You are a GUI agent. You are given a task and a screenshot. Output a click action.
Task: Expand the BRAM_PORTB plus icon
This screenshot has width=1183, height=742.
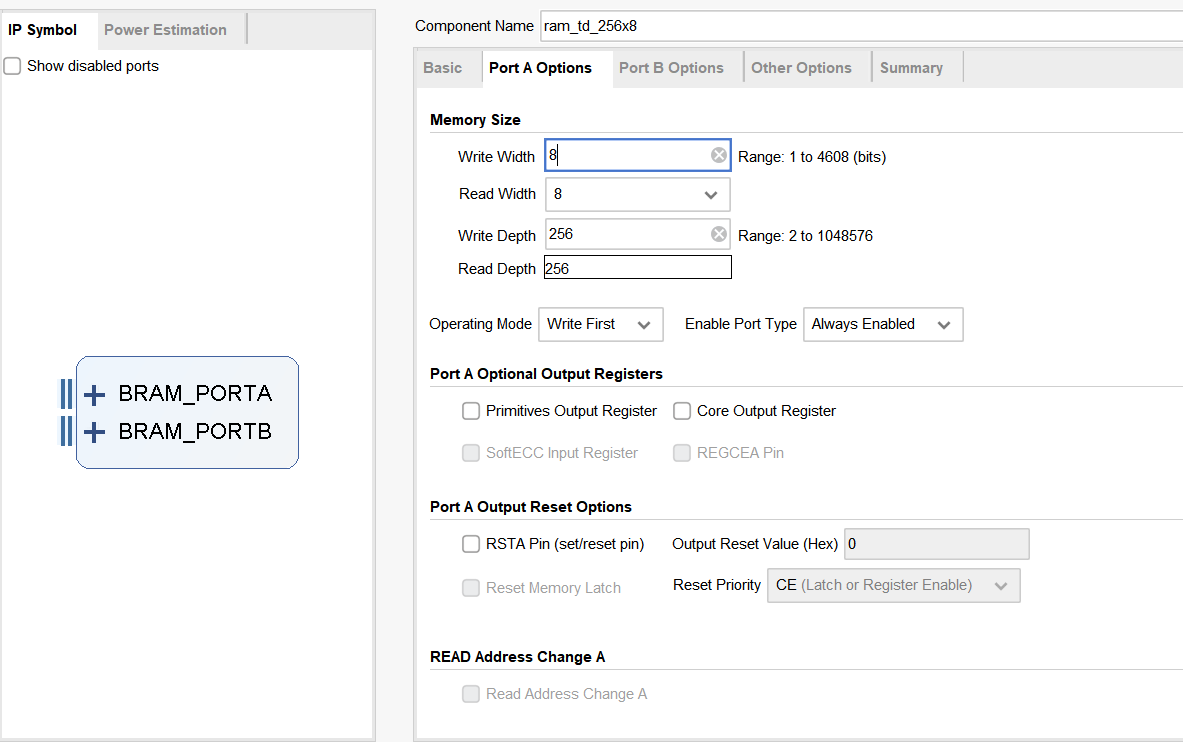coord(94,432)
